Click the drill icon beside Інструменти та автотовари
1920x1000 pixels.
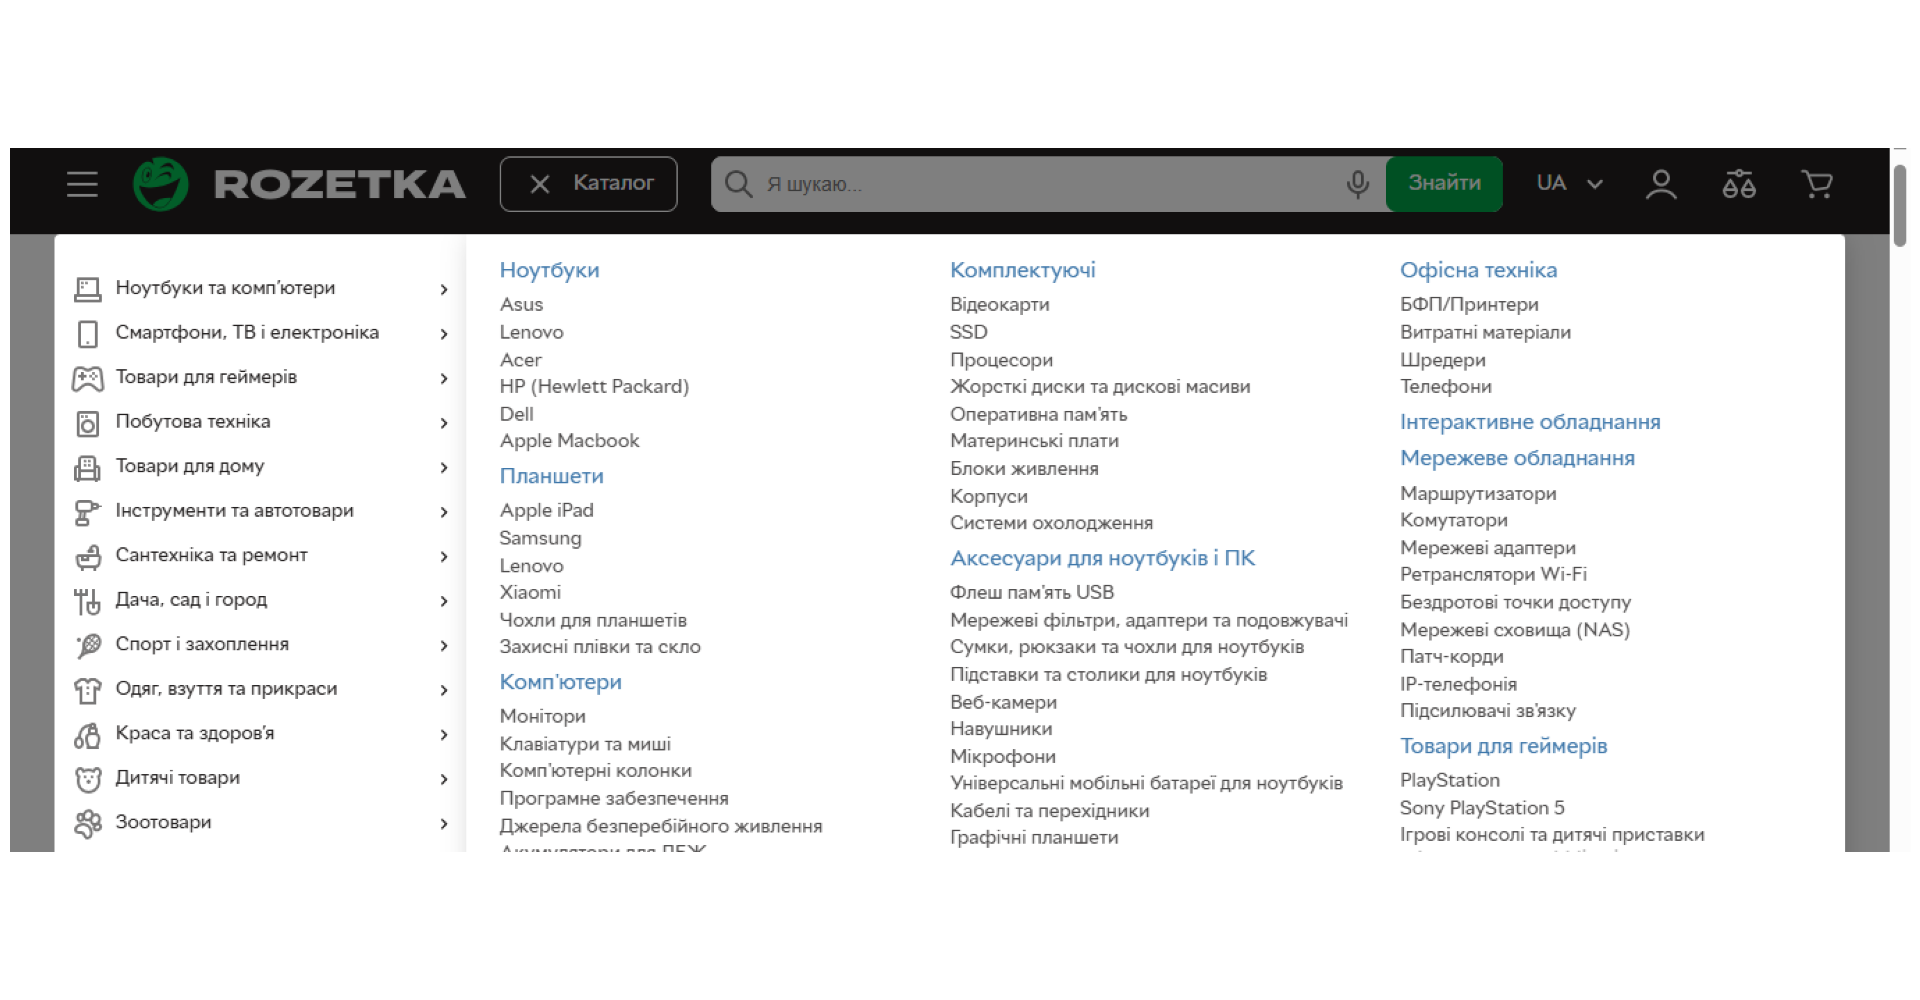click(x=88, y=512)
